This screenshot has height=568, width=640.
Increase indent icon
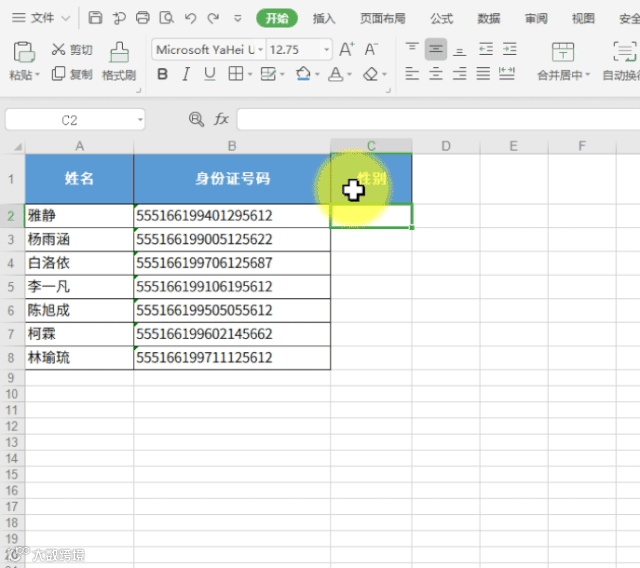(x=509, y=49)
